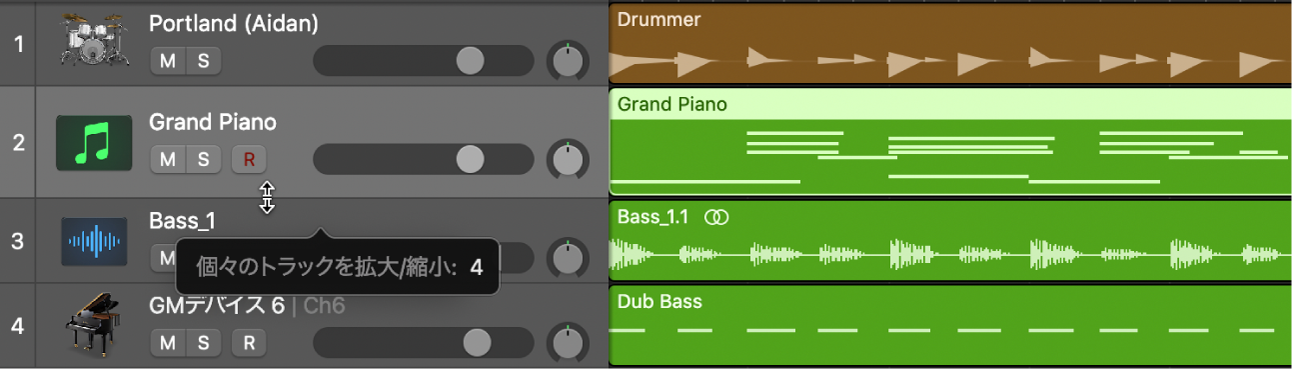Click the Grand Piano track volume slider
Viewport: 1295px width, 370px height.
coord(424,159)
